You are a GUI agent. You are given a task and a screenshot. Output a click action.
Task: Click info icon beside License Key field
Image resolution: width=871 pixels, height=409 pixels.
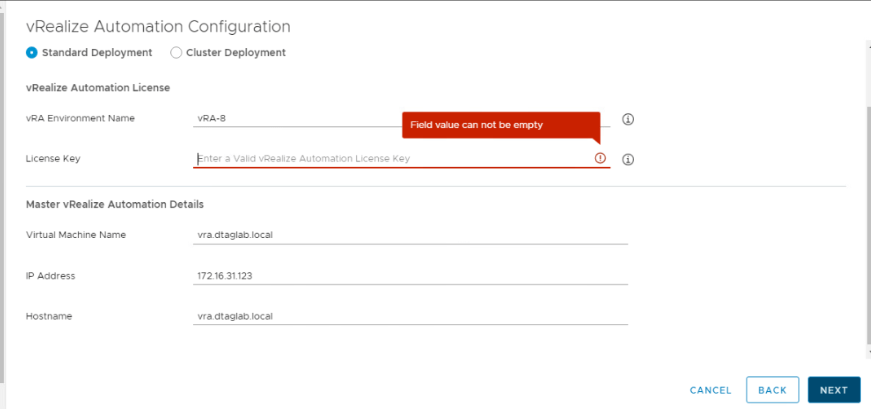tap(628, 159)
